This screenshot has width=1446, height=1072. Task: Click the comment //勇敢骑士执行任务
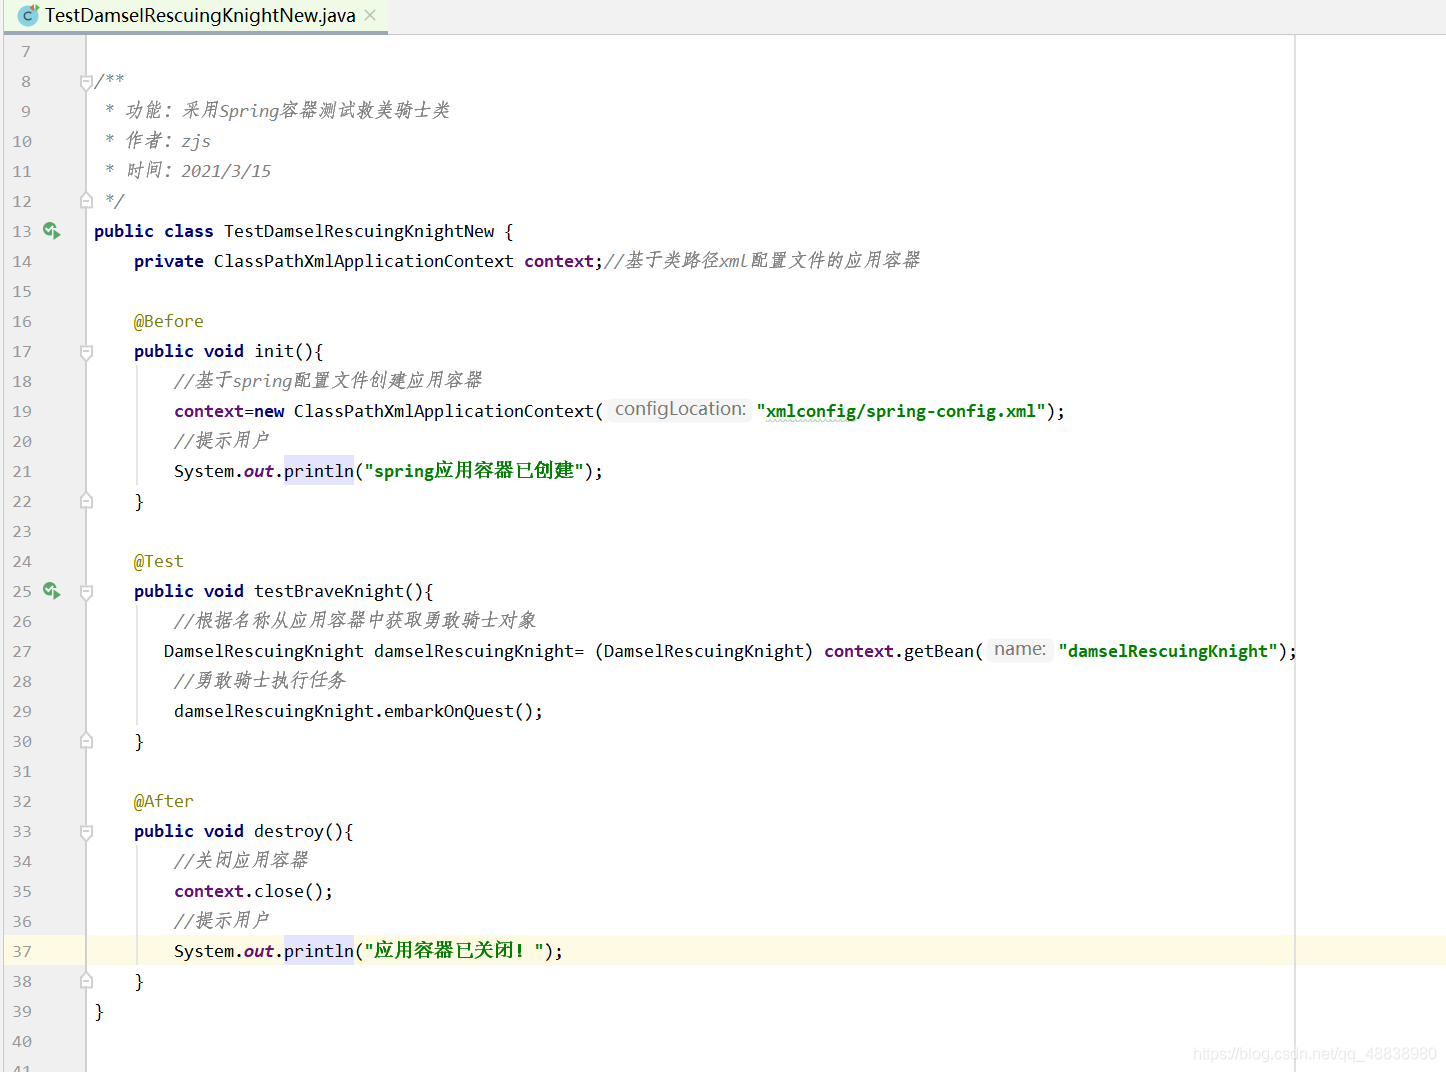260,680
